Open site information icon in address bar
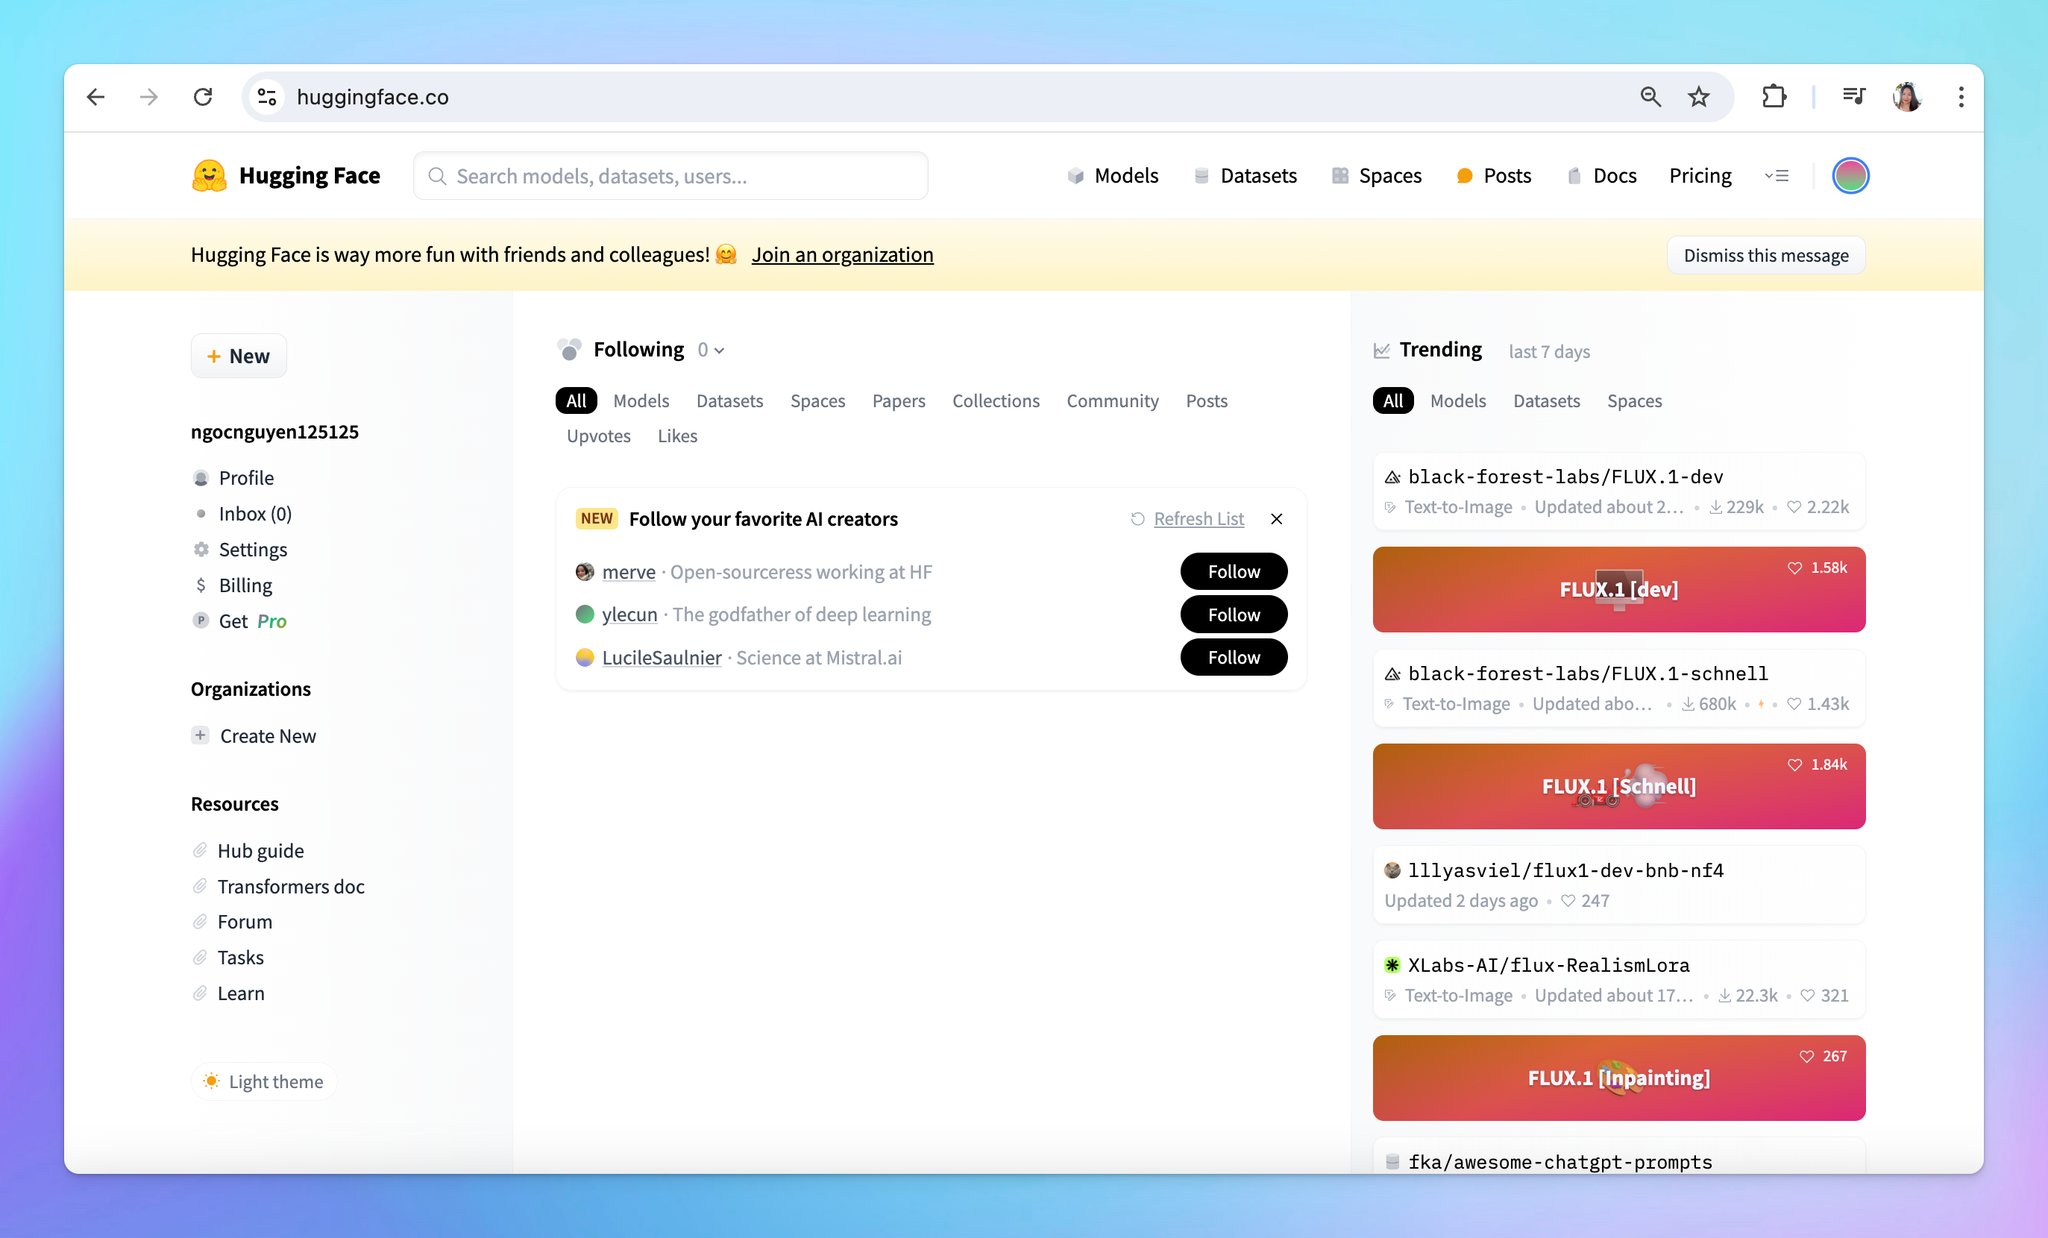 point(267,97)
